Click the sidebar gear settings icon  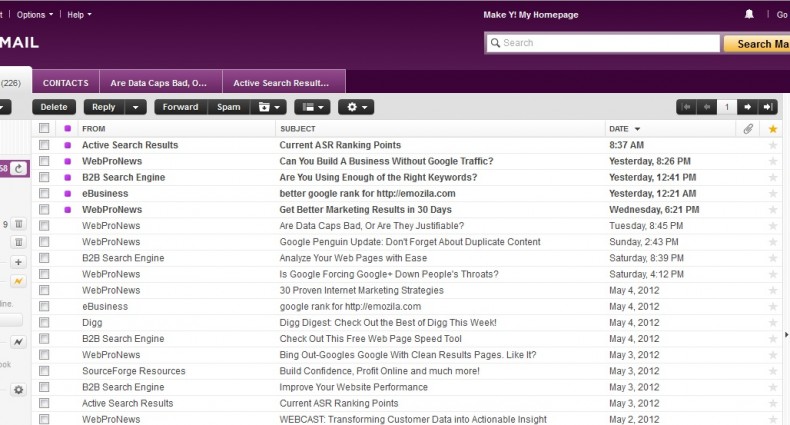[x=18, y=390]
